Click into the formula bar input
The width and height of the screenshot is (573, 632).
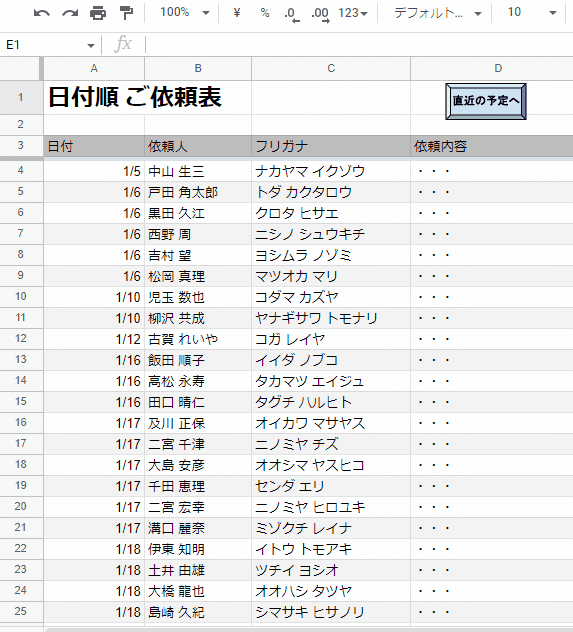tap(359, 44)
